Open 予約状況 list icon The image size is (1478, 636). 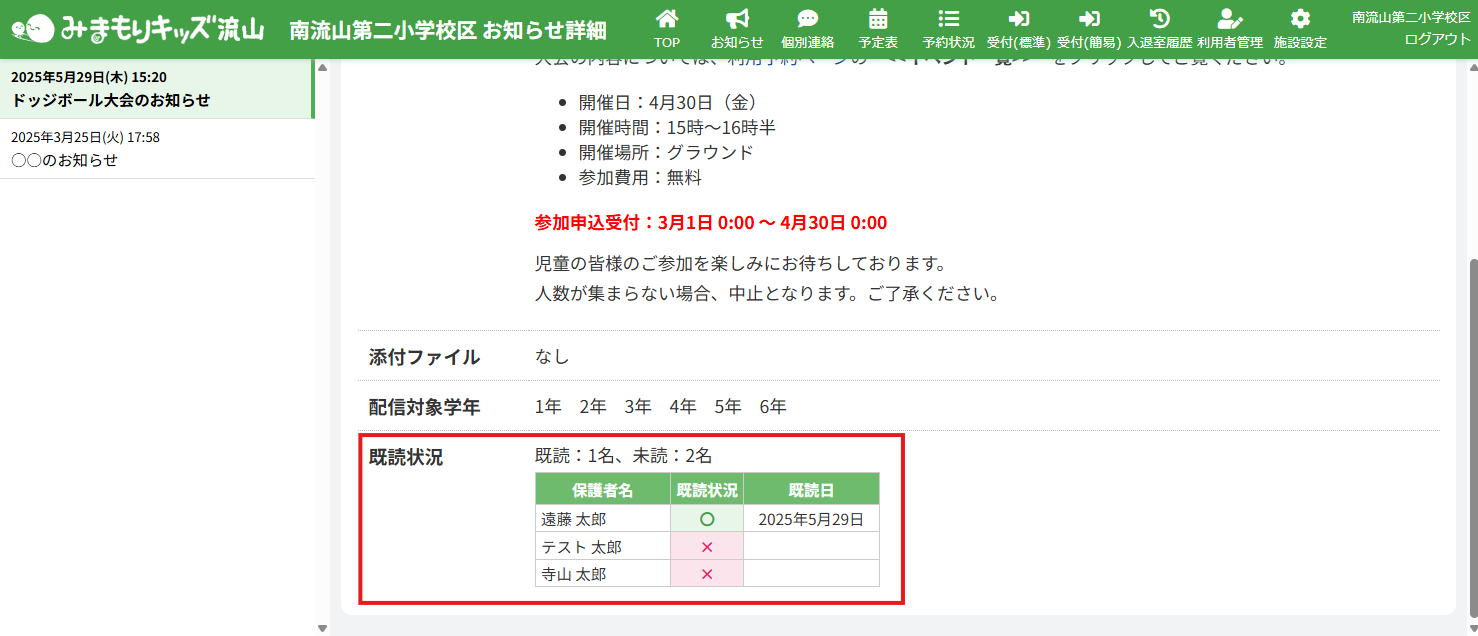[x=948, y=19]
